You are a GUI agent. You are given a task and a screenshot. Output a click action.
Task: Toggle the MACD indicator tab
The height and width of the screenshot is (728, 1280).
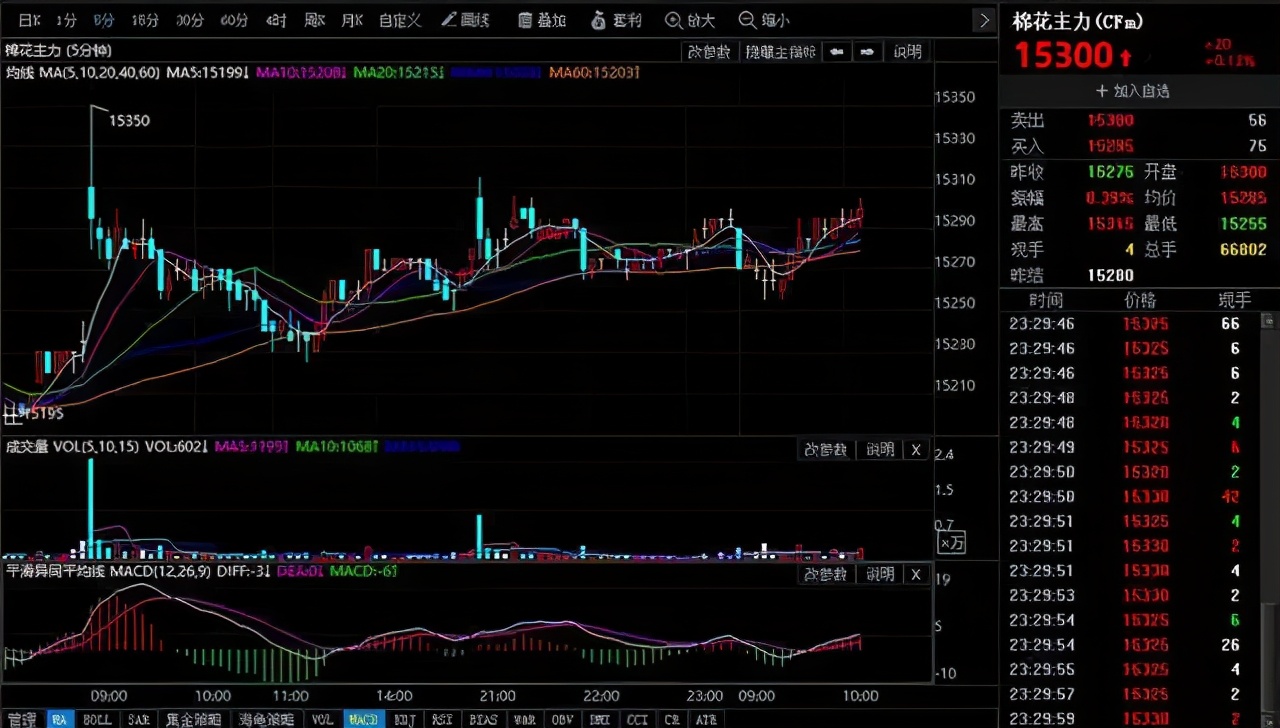(361, 719)
